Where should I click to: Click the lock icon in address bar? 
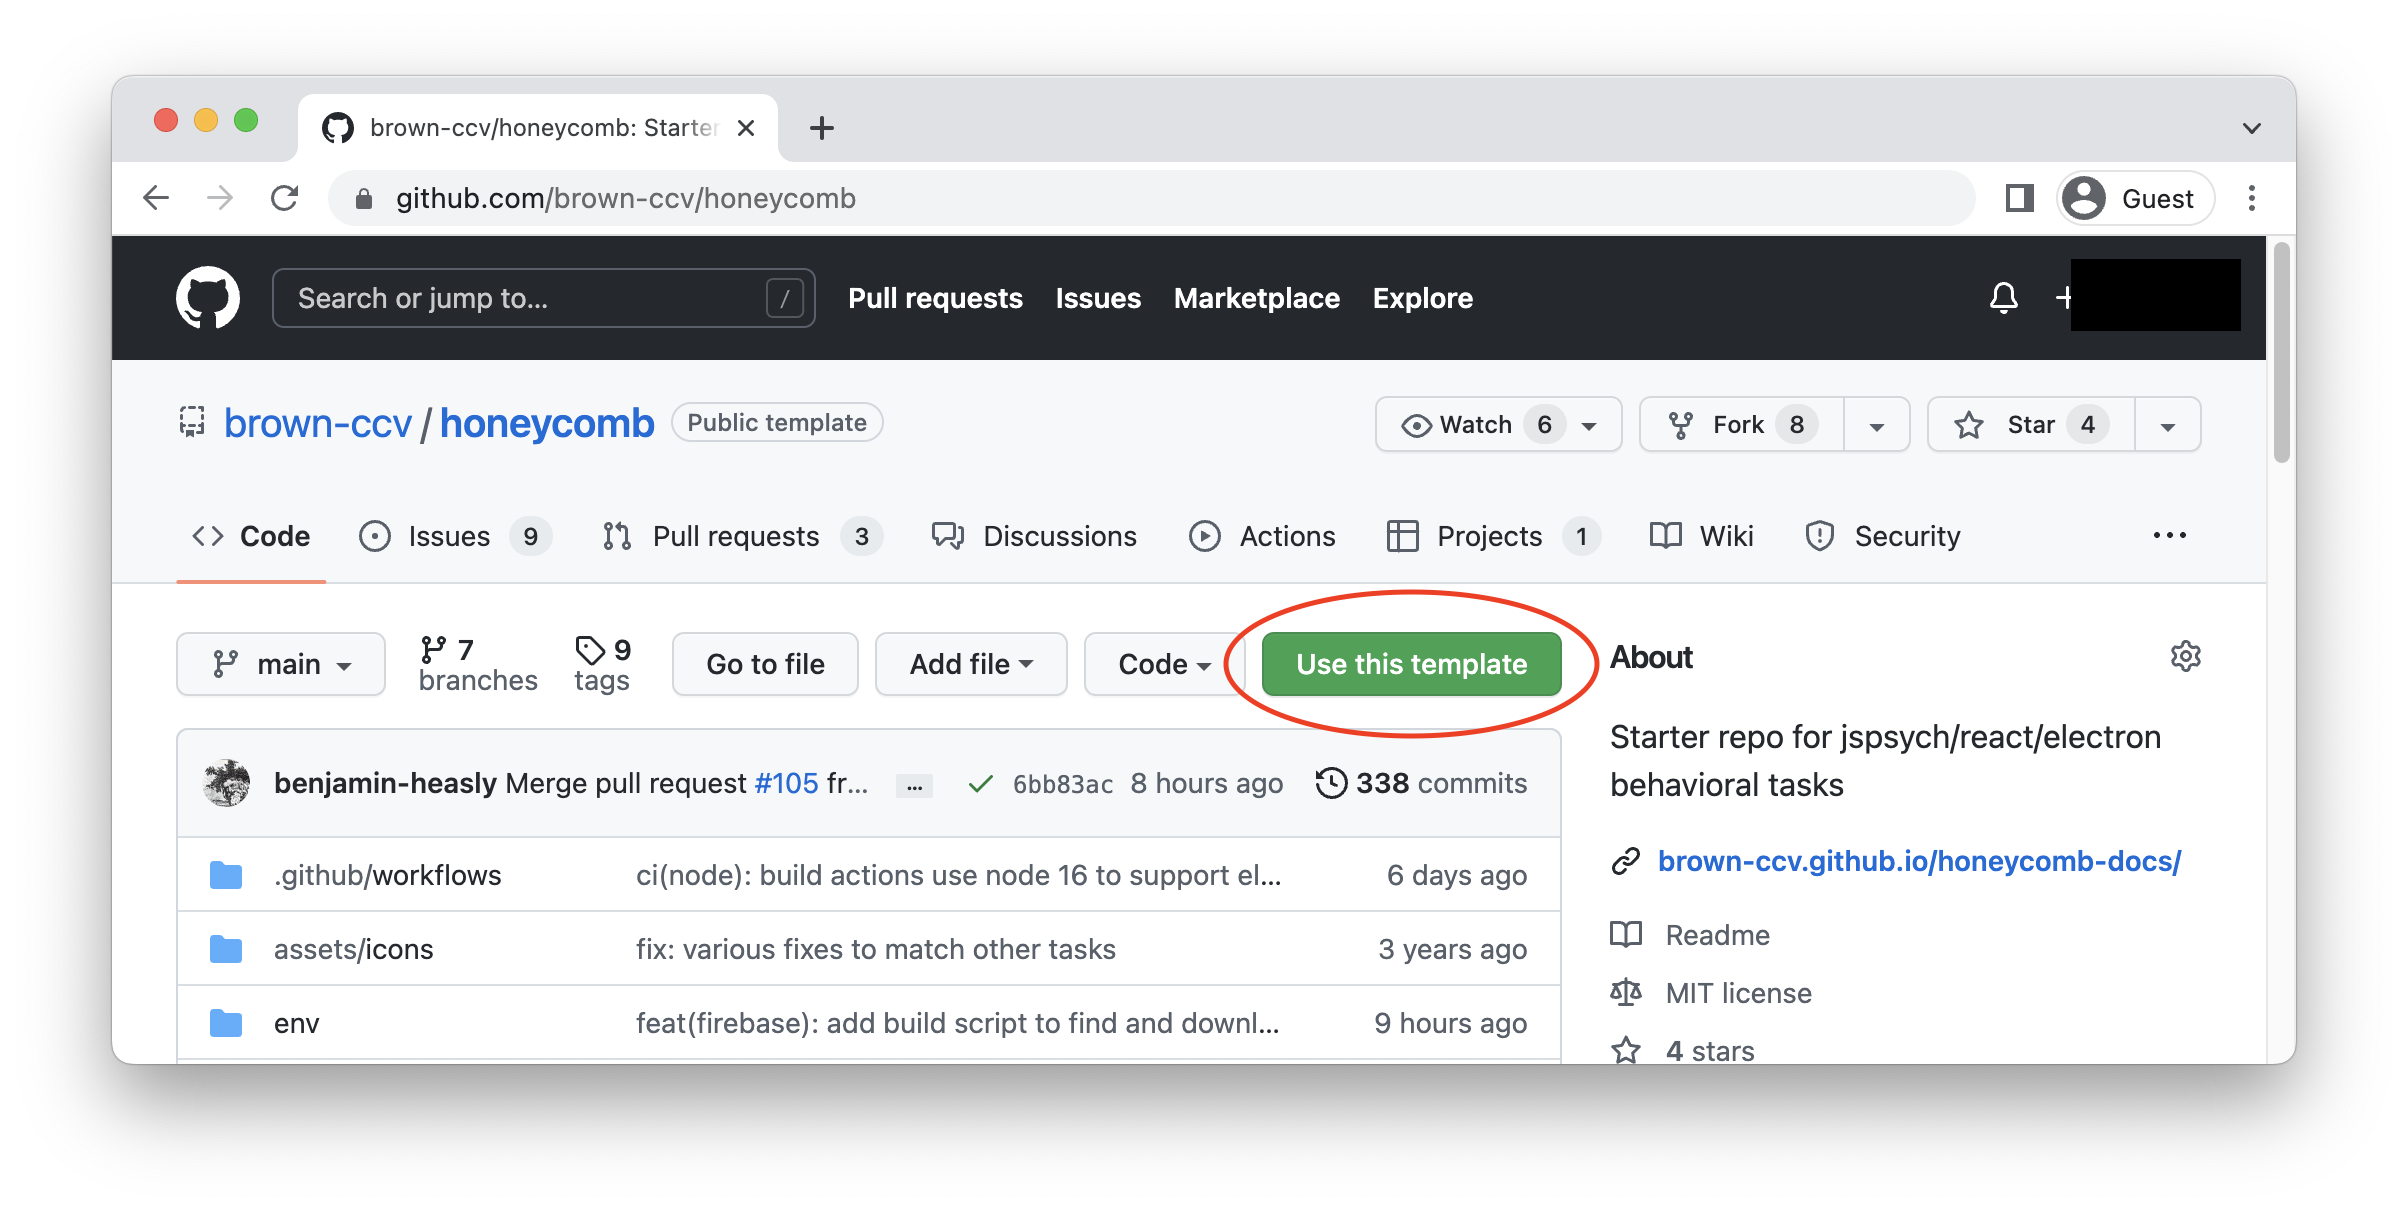tap(364, 199)
